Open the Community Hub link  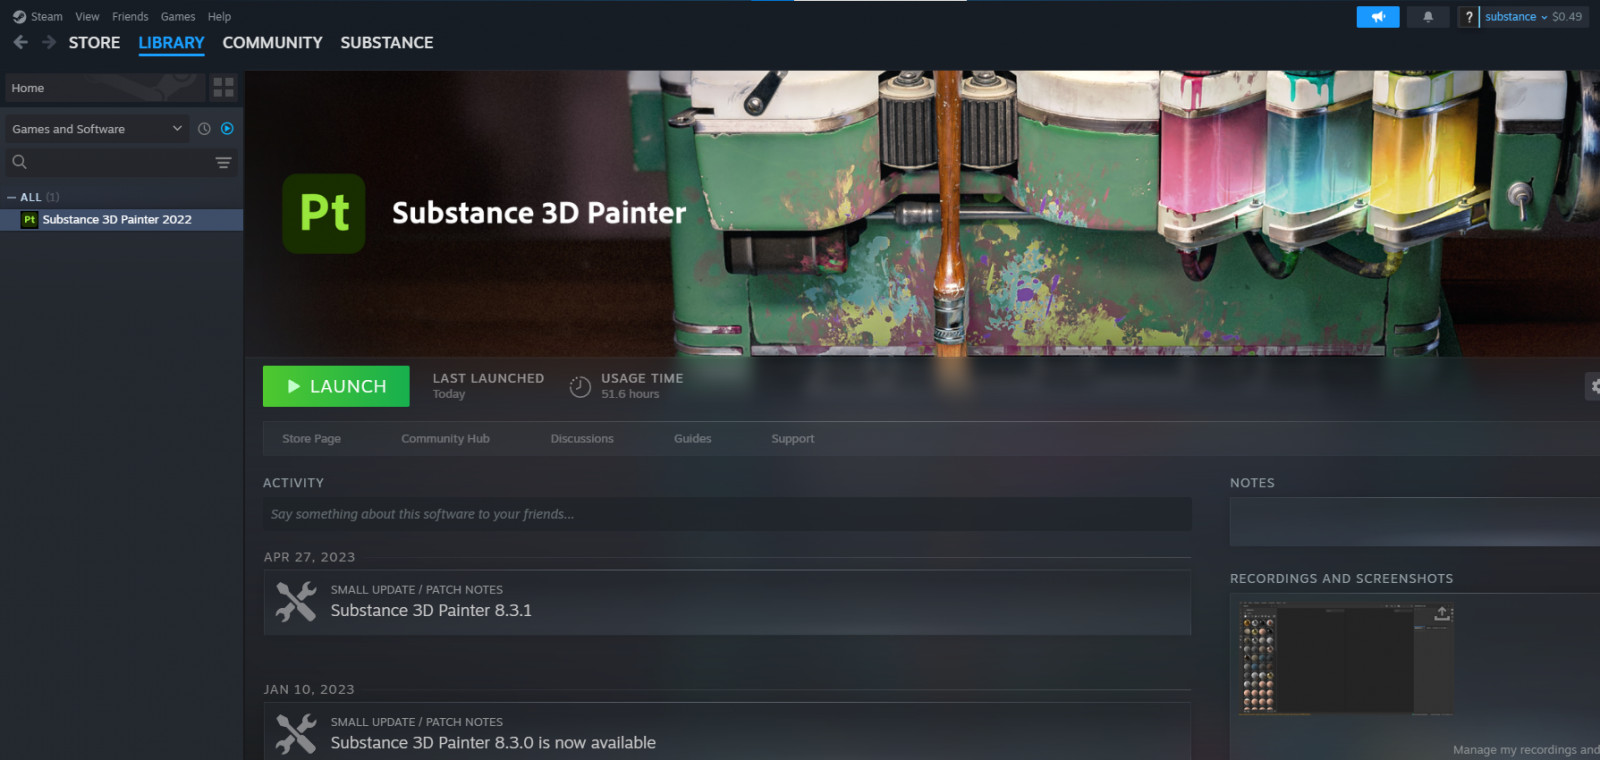[445, 439]
